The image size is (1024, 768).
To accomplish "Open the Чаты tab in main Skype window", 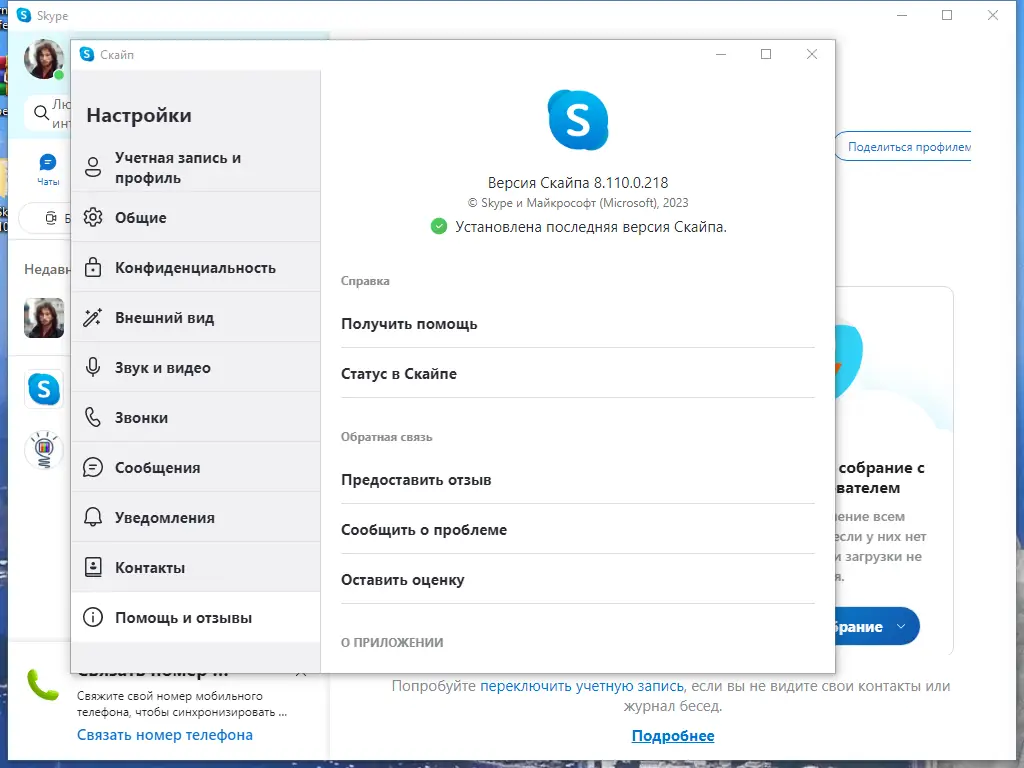I will click(x=48, y=168).
